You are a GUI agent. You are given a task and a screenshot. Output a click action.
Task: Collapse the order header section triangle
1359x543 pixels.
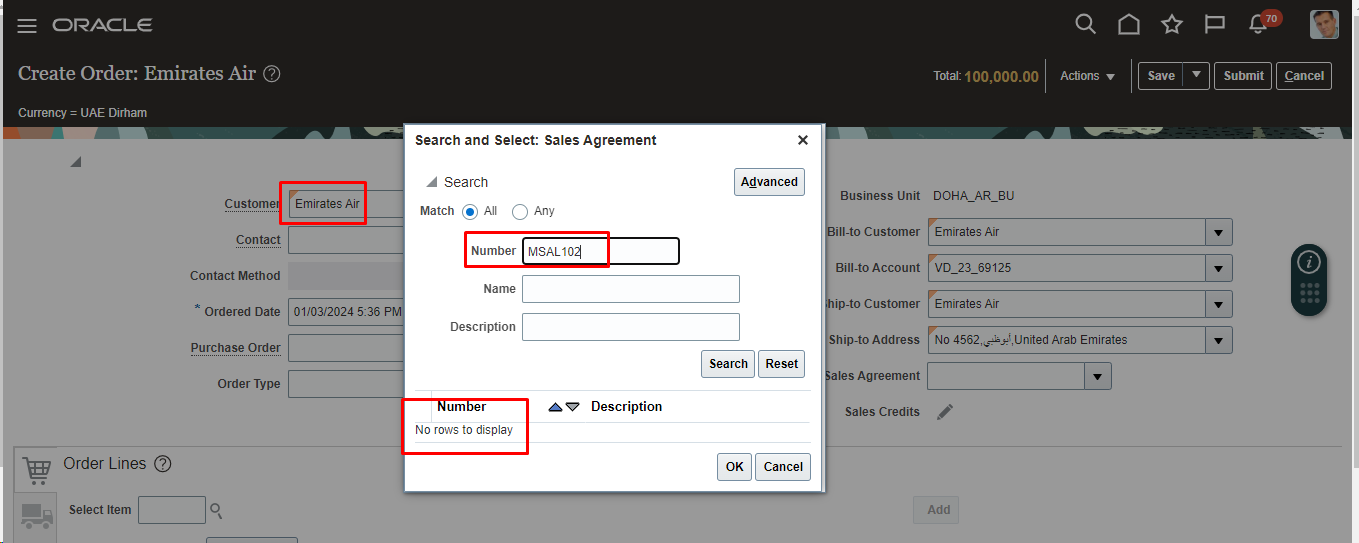click(x=75, y=161)
